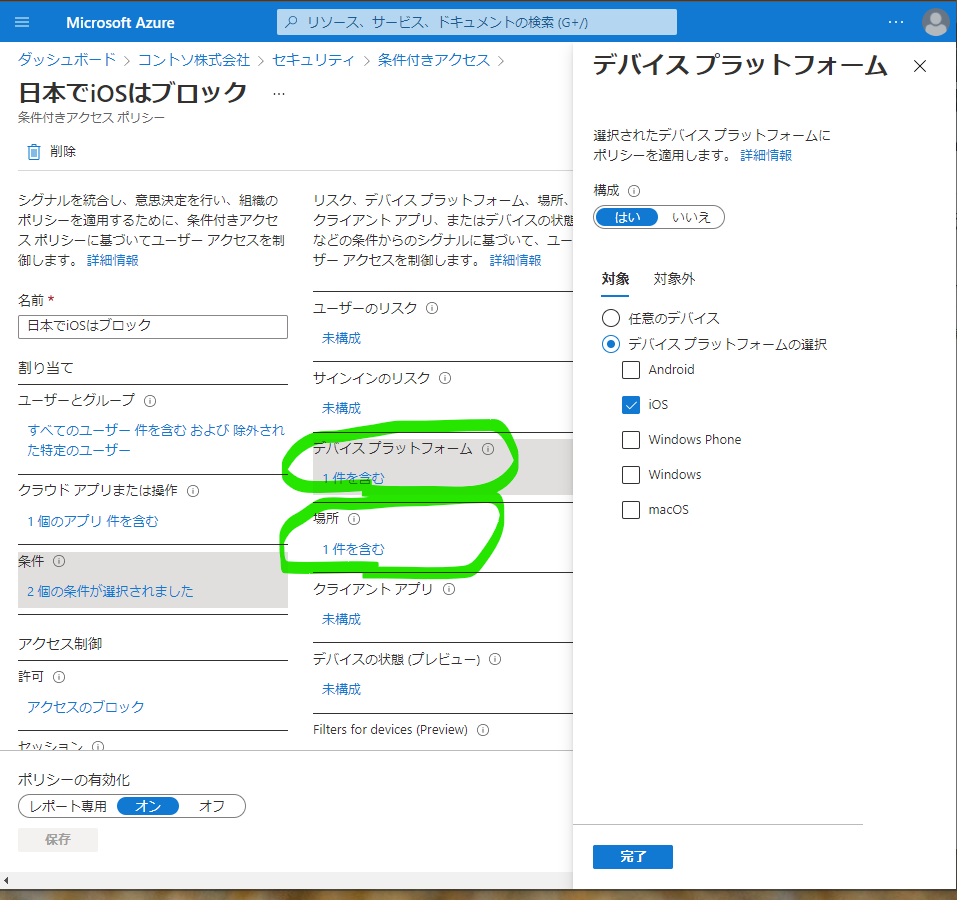Click the 完了 button

coord(632,857)
